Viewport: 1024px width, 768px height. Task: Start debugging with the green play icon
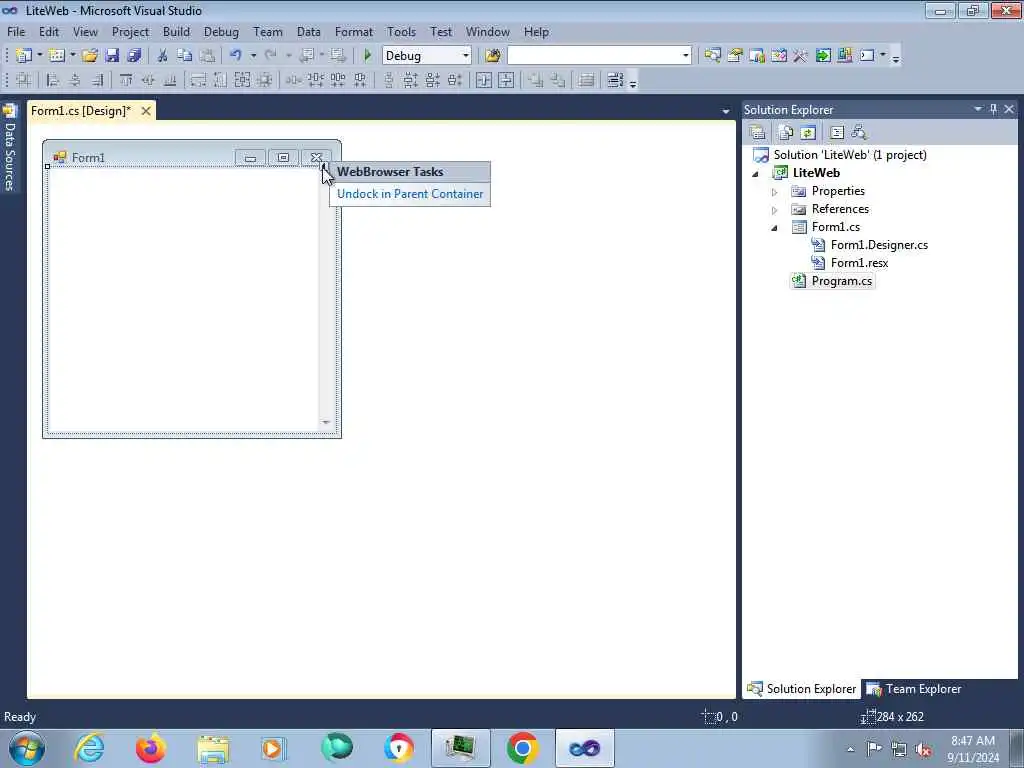coord(368,56)
